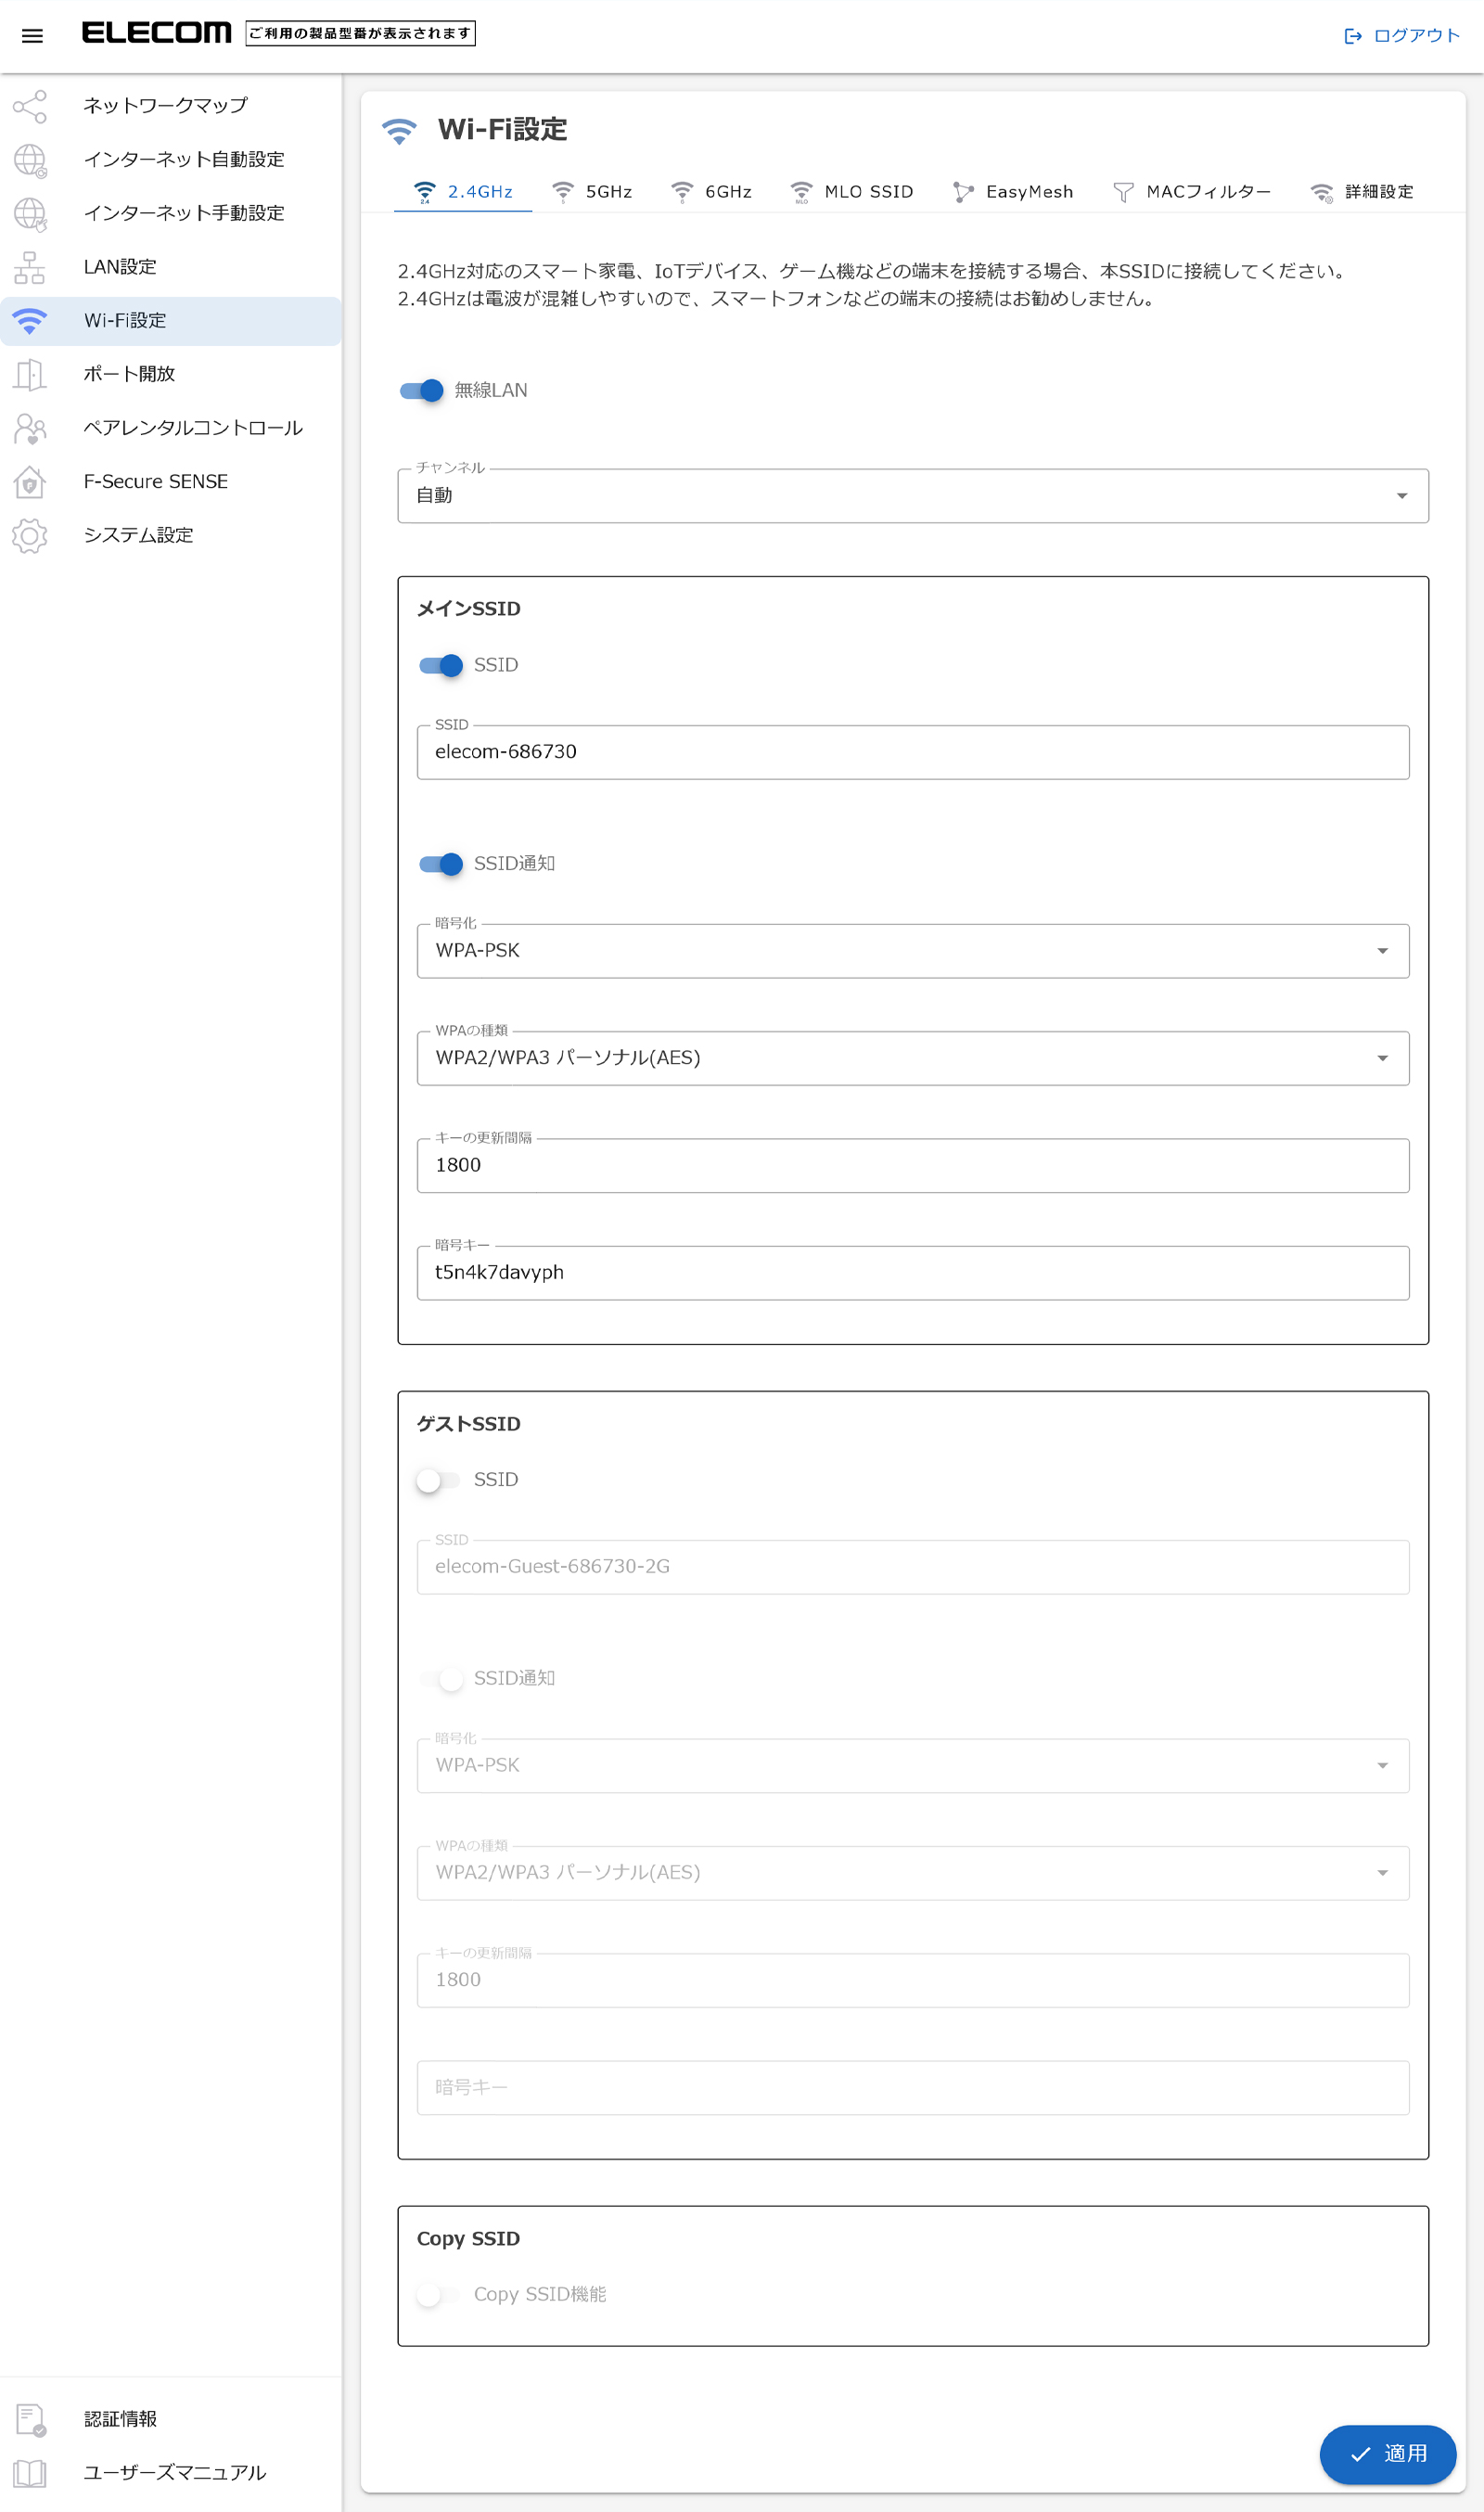
Task: Click the 適用 apply button
Action: (1387, 2453)
